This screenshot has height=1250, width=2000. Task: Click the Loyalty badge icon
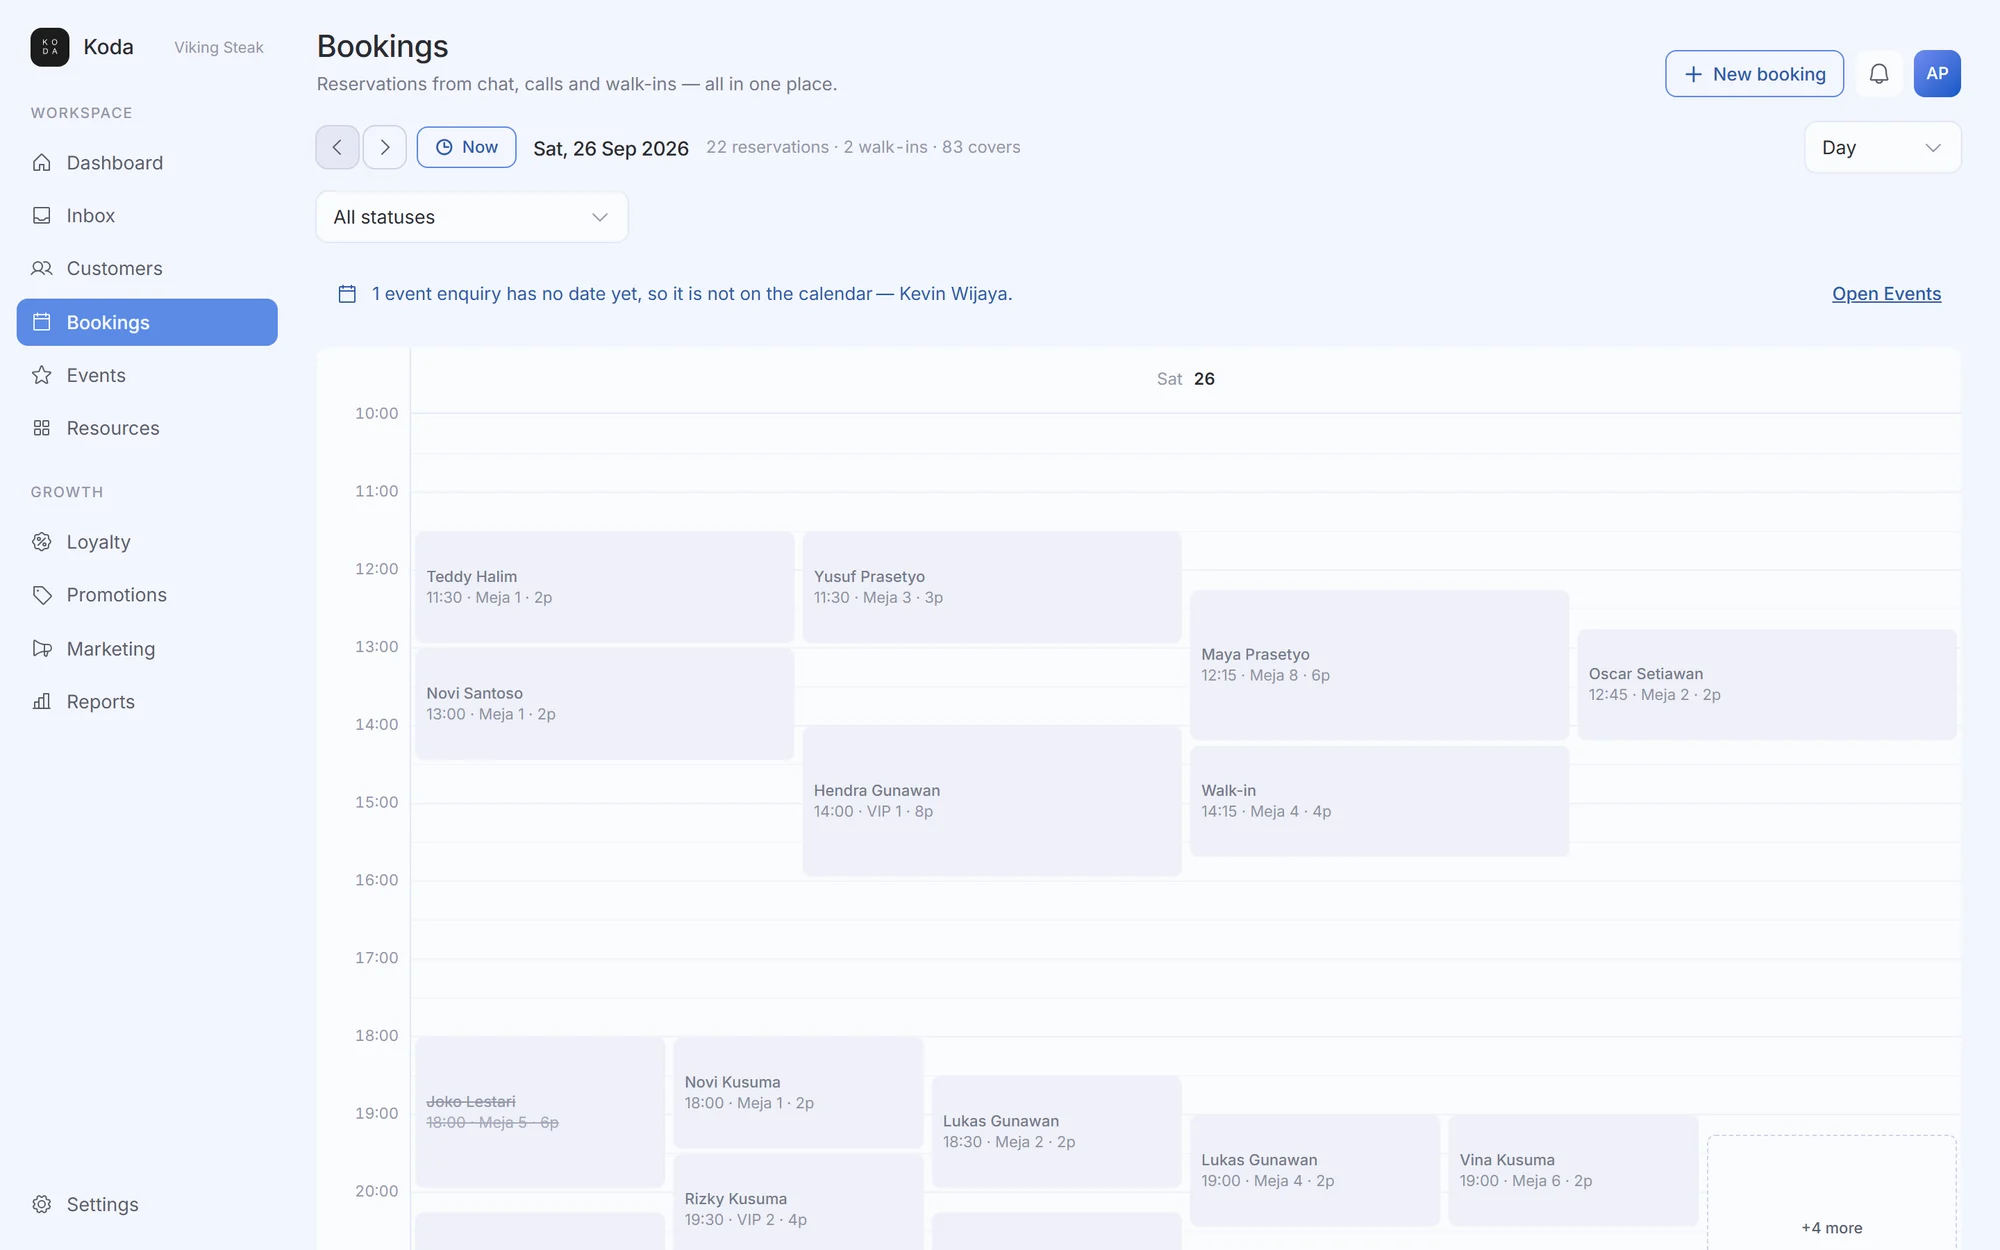(41, 542)
